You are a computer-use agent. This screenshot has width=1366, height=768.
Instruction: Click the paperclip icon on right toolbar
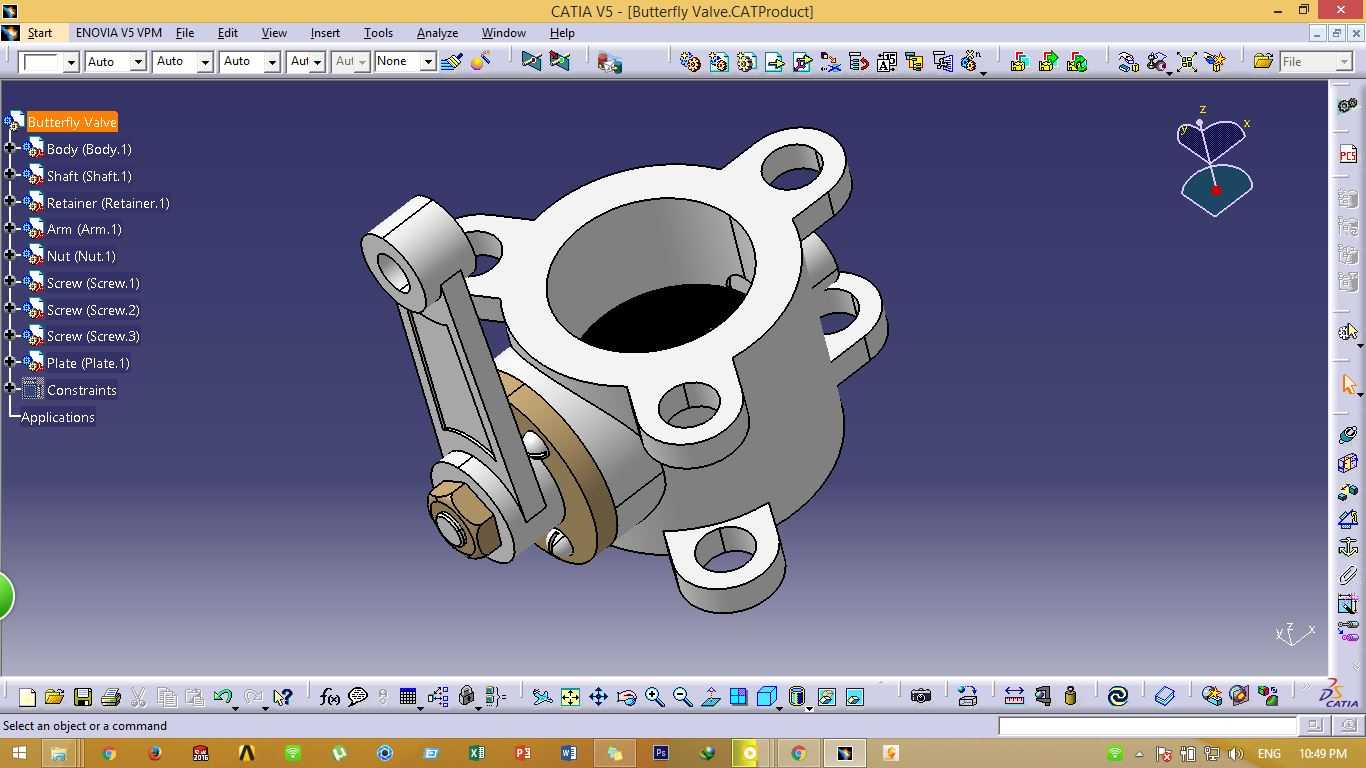(1348, 575)
